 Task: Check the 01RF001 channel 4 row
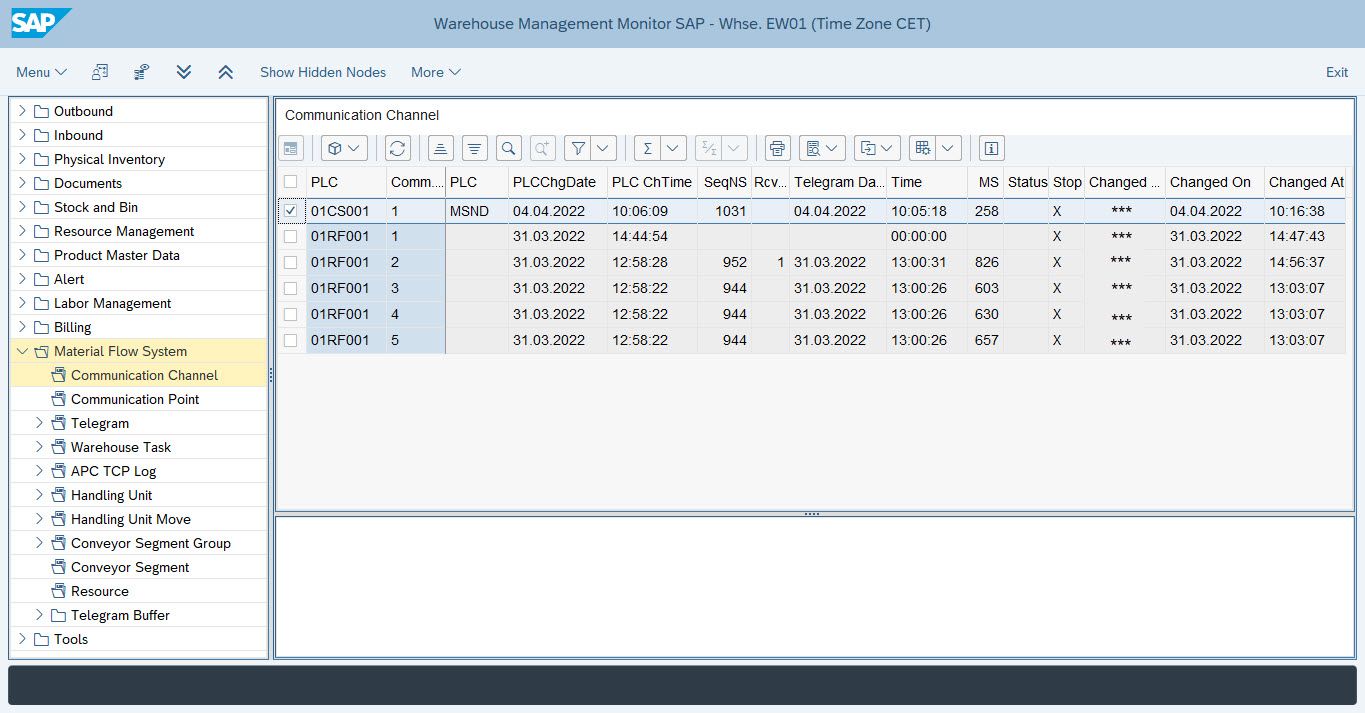click(290, 314)
